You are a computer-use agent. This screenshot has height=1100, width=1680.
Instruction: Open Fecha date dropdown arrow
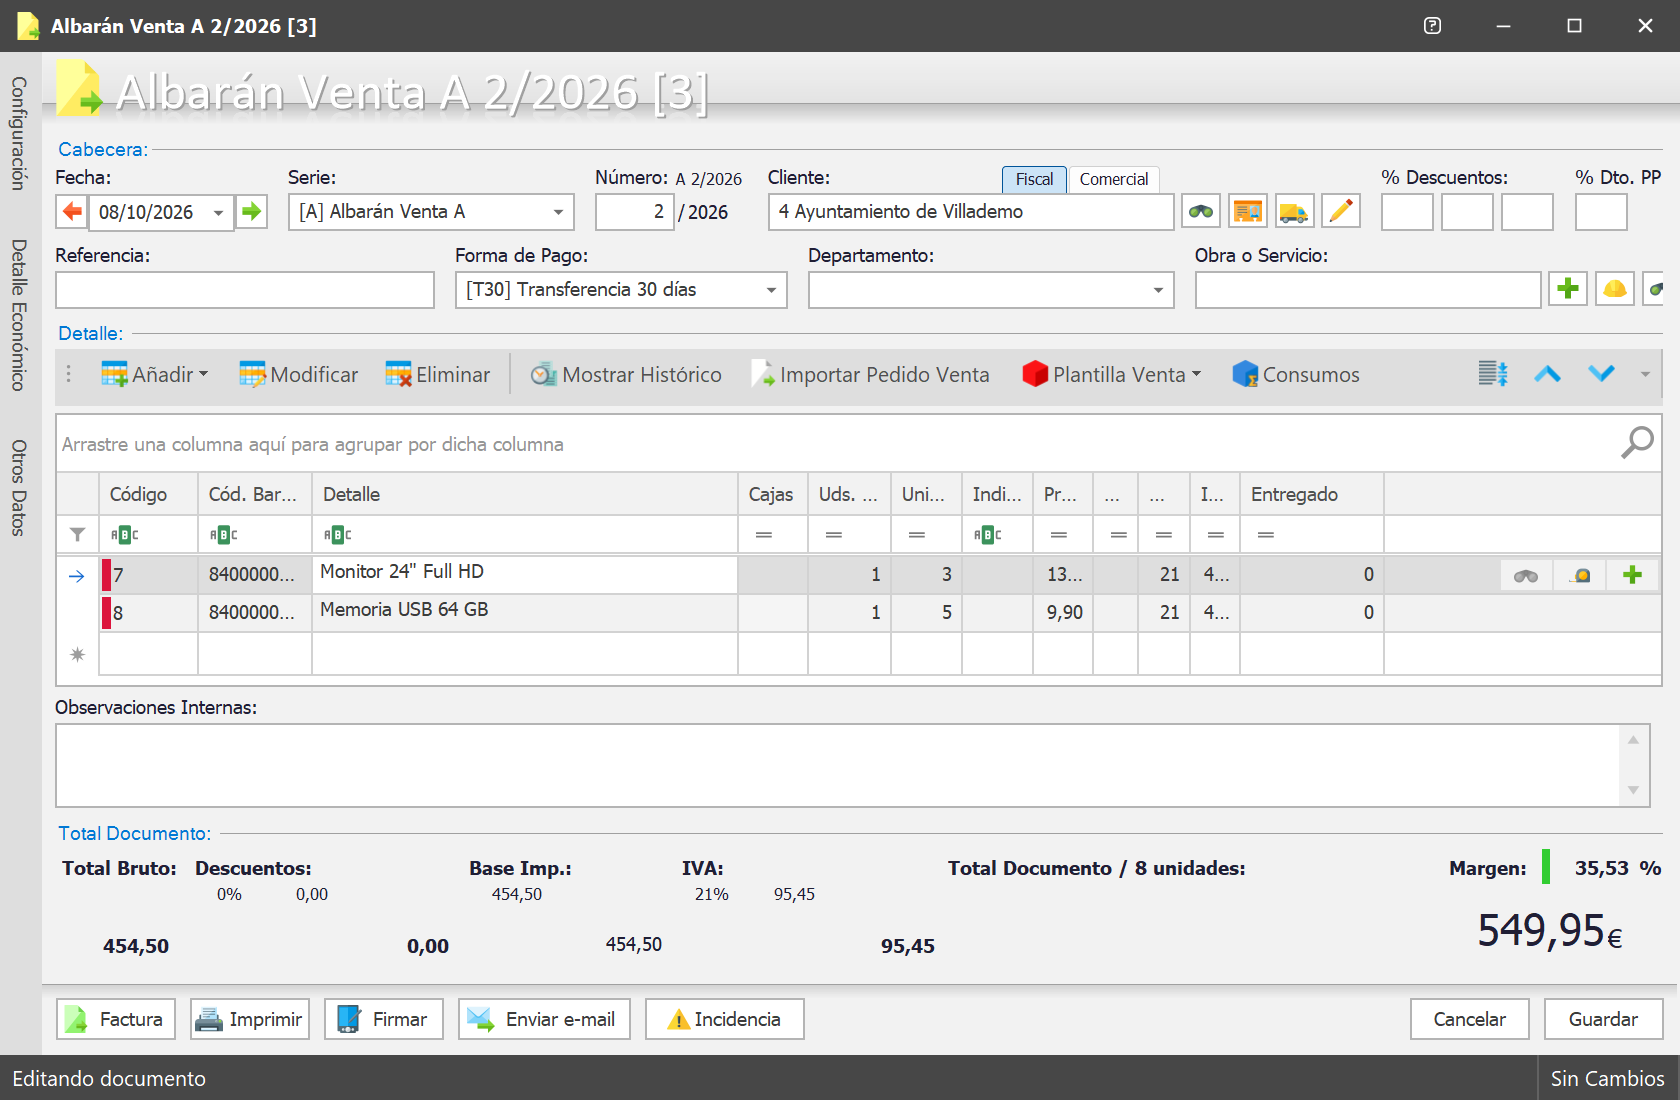click(218, 213)
